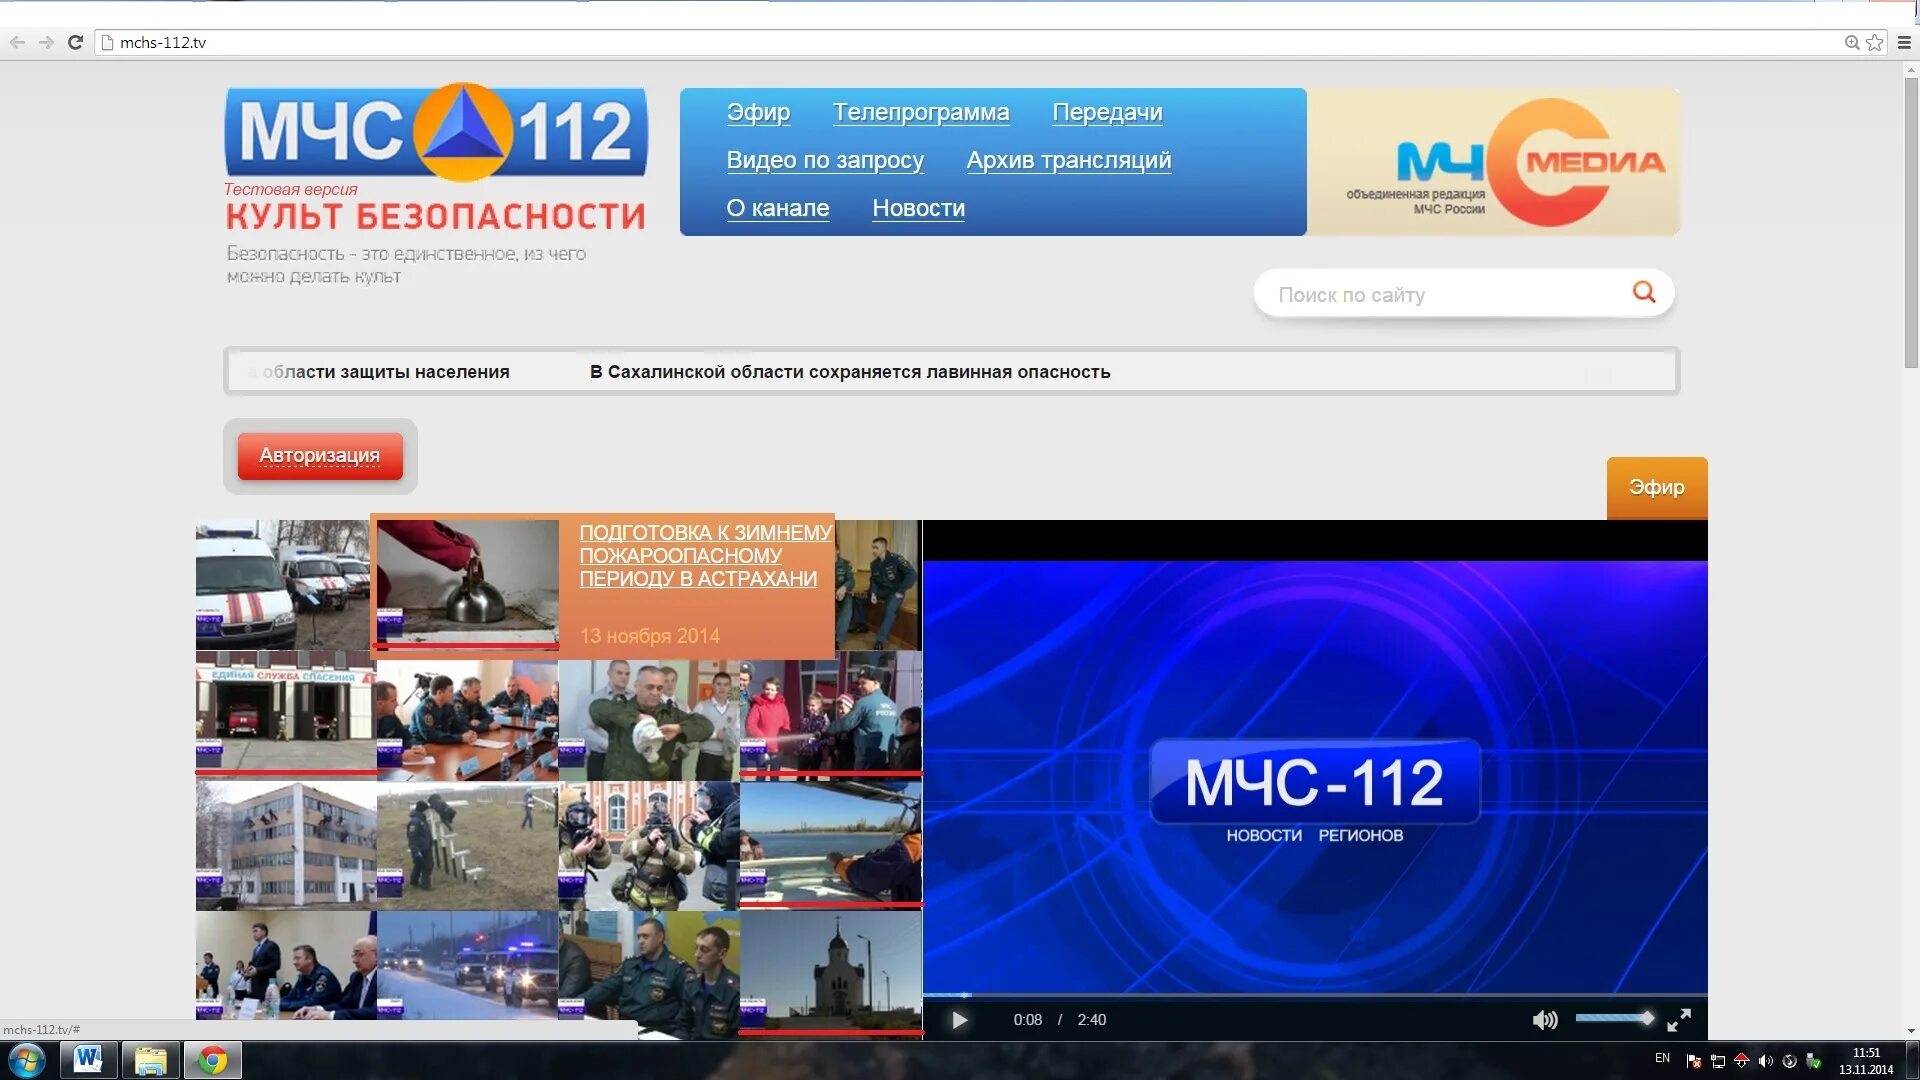This screenshot has height=1080, width=1920.
Task: Open the officers at conference table thumbnail
Action: click(467, 720)
